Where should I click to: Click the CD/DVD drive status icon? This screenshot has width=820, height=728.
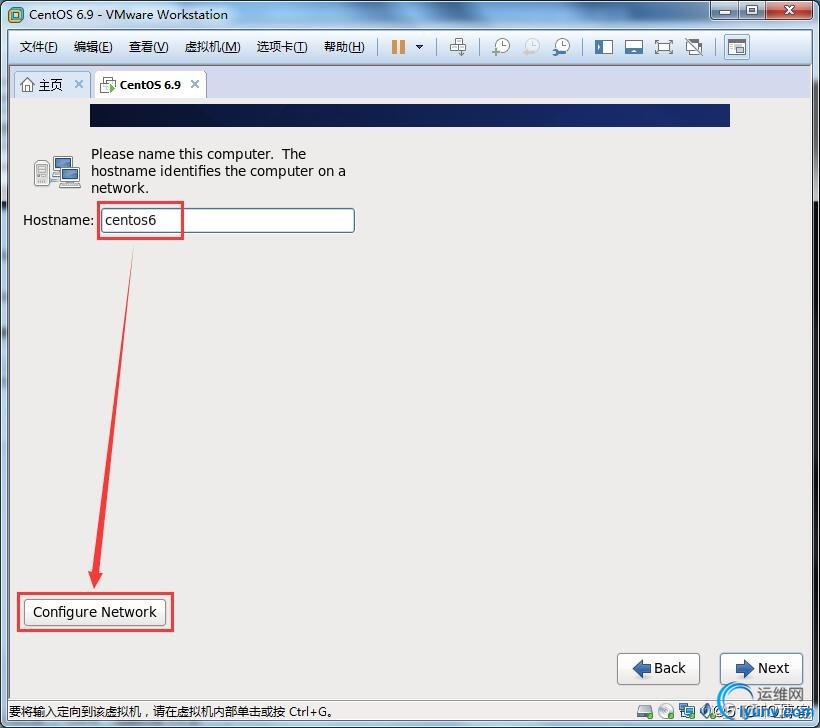point(666,711)
